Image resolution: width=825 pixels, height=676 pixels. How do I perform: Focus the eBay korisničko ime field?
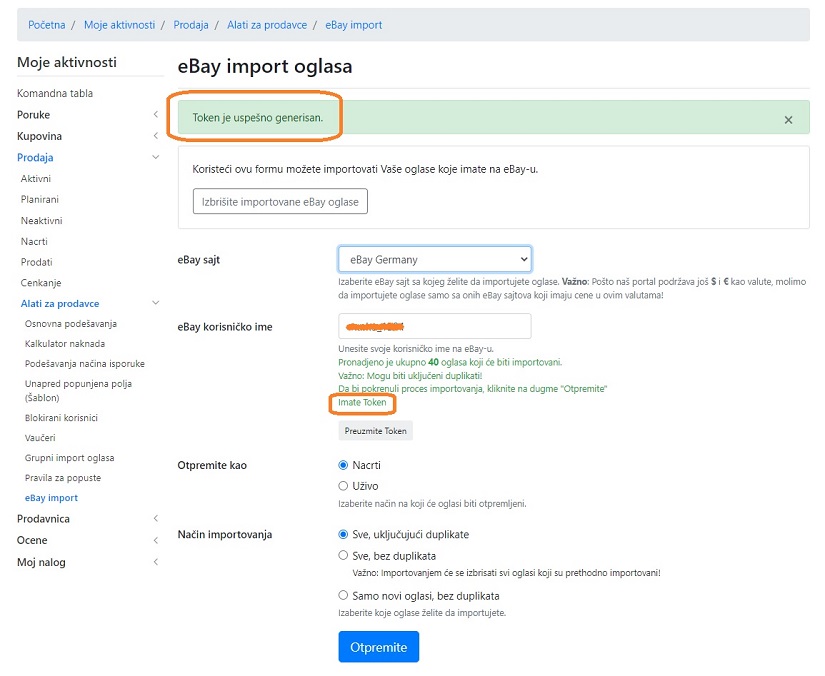click(435, 326)
